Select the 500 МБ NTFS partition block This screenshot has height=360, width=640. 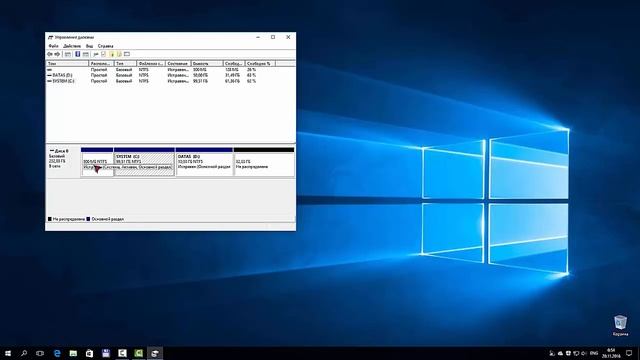coord(97,162)
